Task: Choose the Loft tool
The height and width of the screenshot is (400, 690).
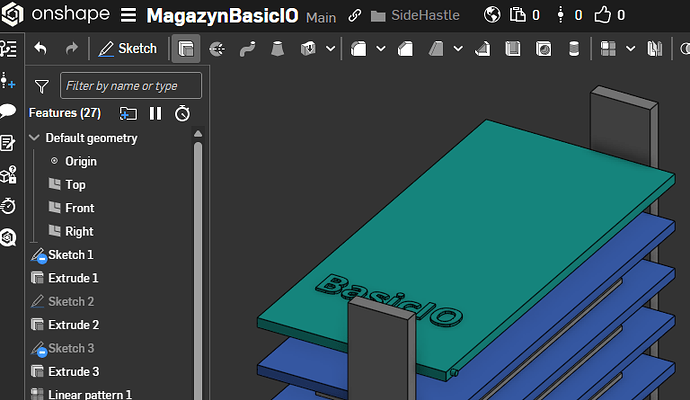Action: 278,48
